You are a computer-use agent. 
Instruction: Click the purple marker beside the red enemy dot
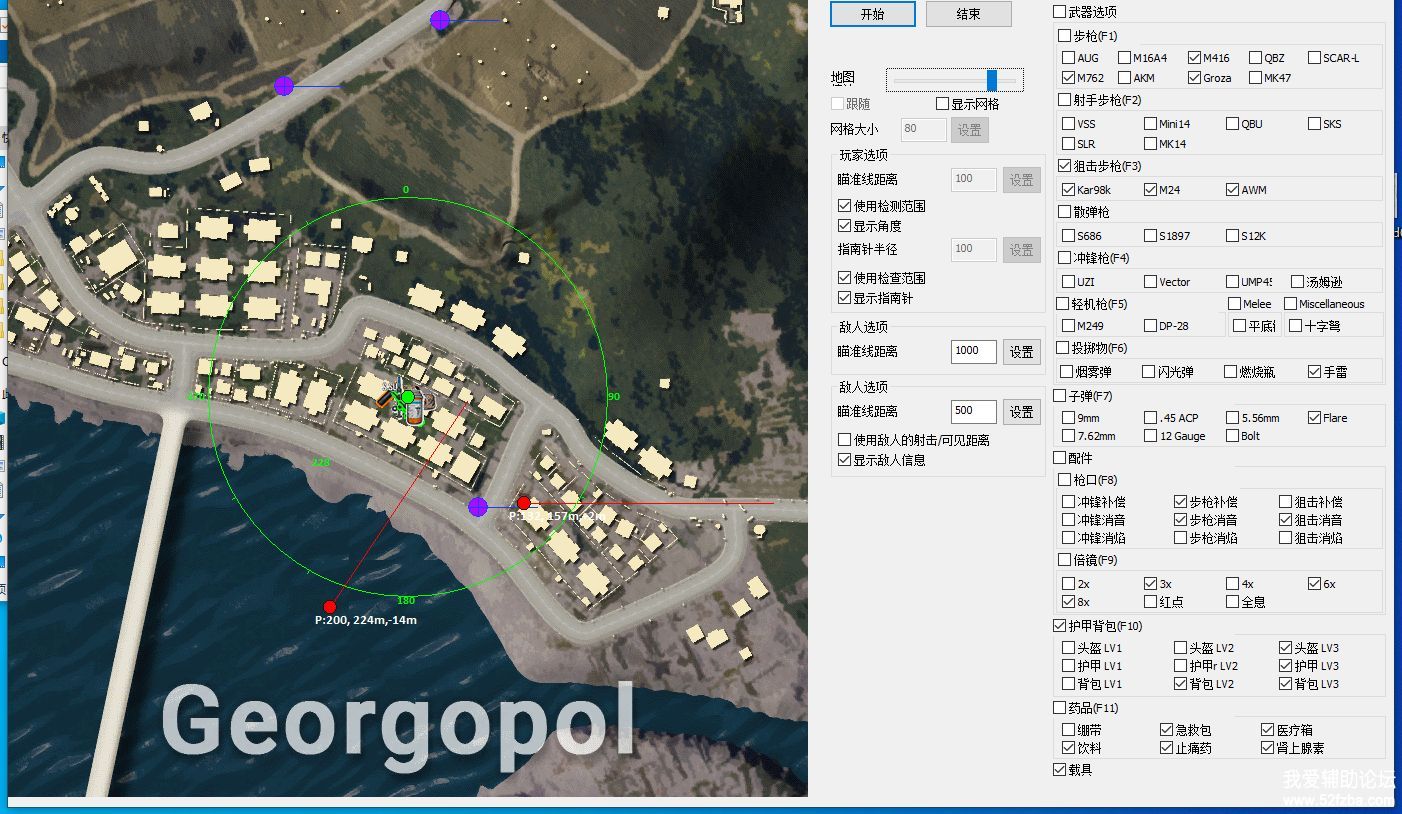pos(478,507)
